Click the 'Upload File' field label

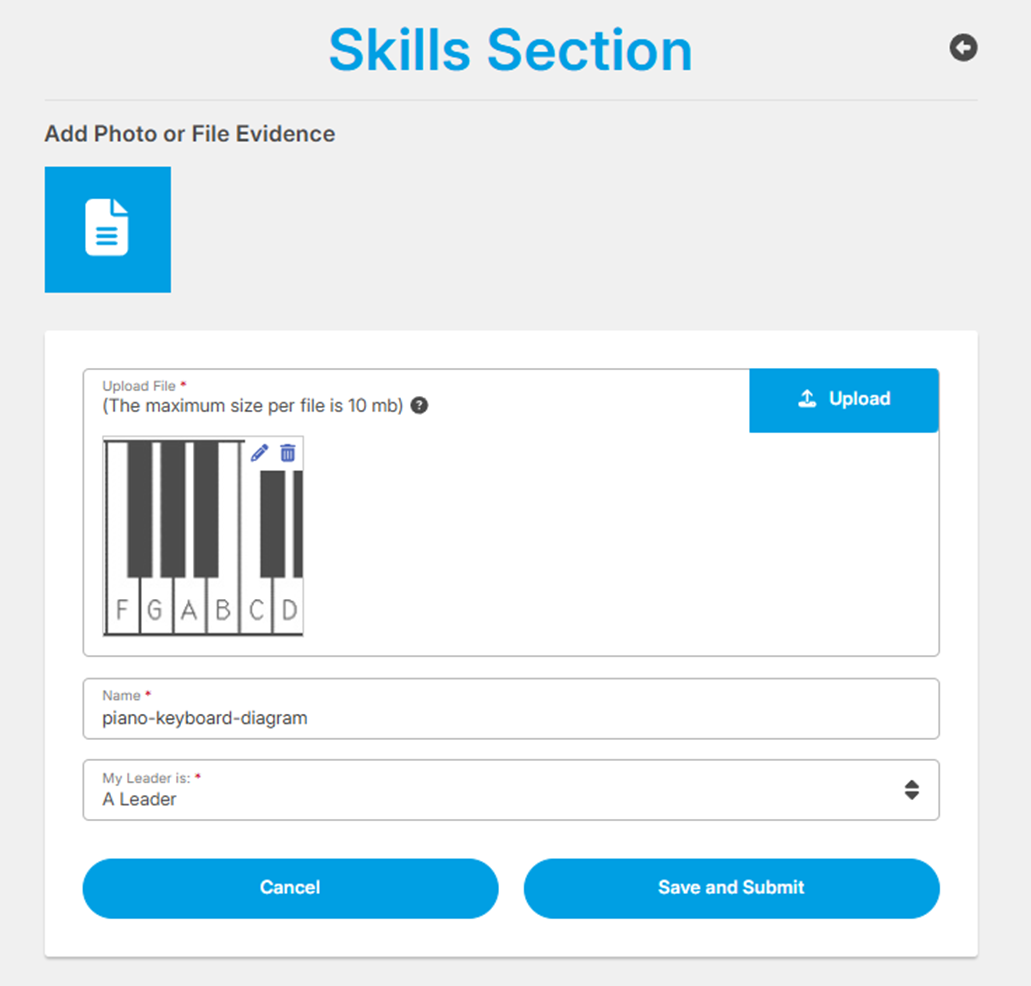pyautogui.click(x=139, y=386)
